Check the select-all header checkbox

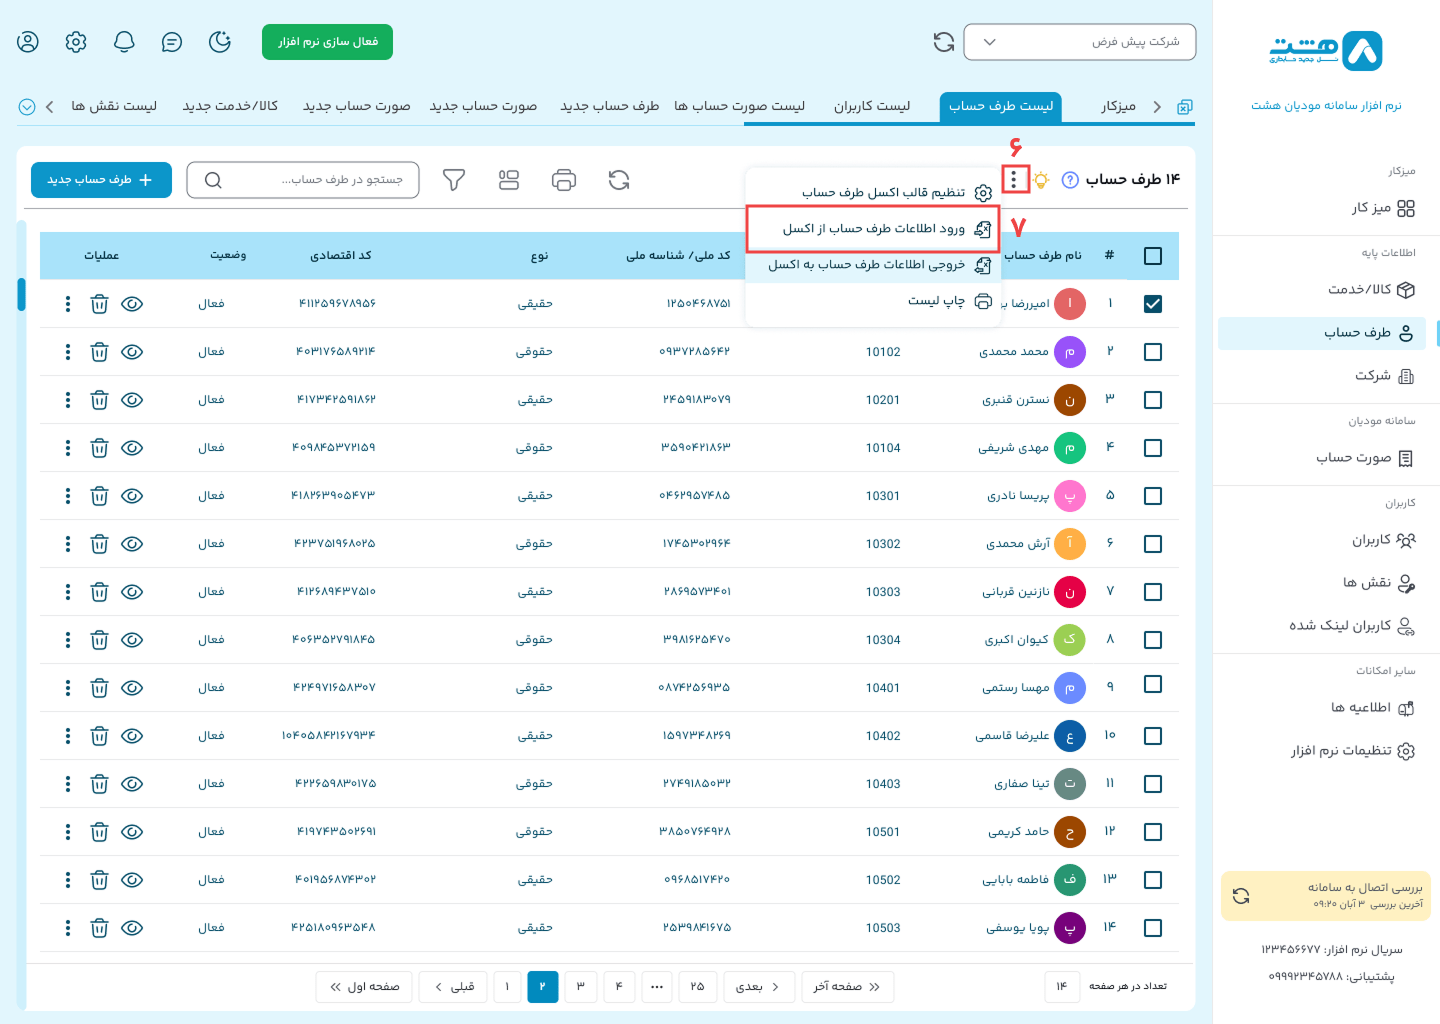pyautogui.click(x=1152, y=256)
